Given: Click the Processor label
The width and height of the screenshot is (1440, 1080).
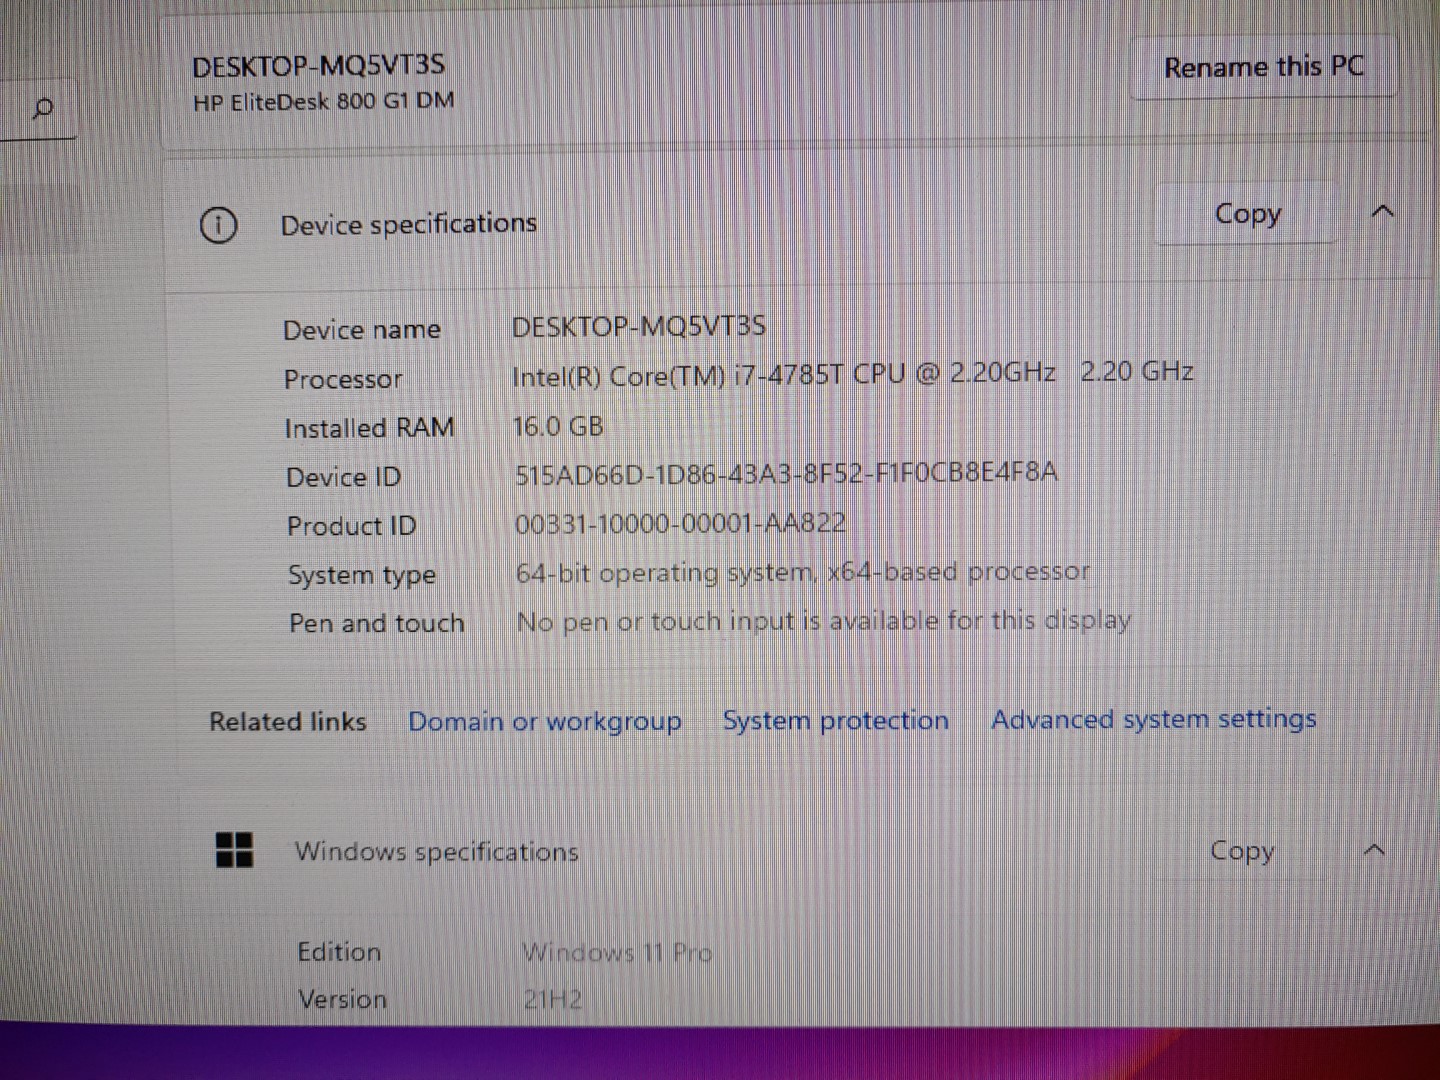Looking at the screenshot, I should 343,379.
